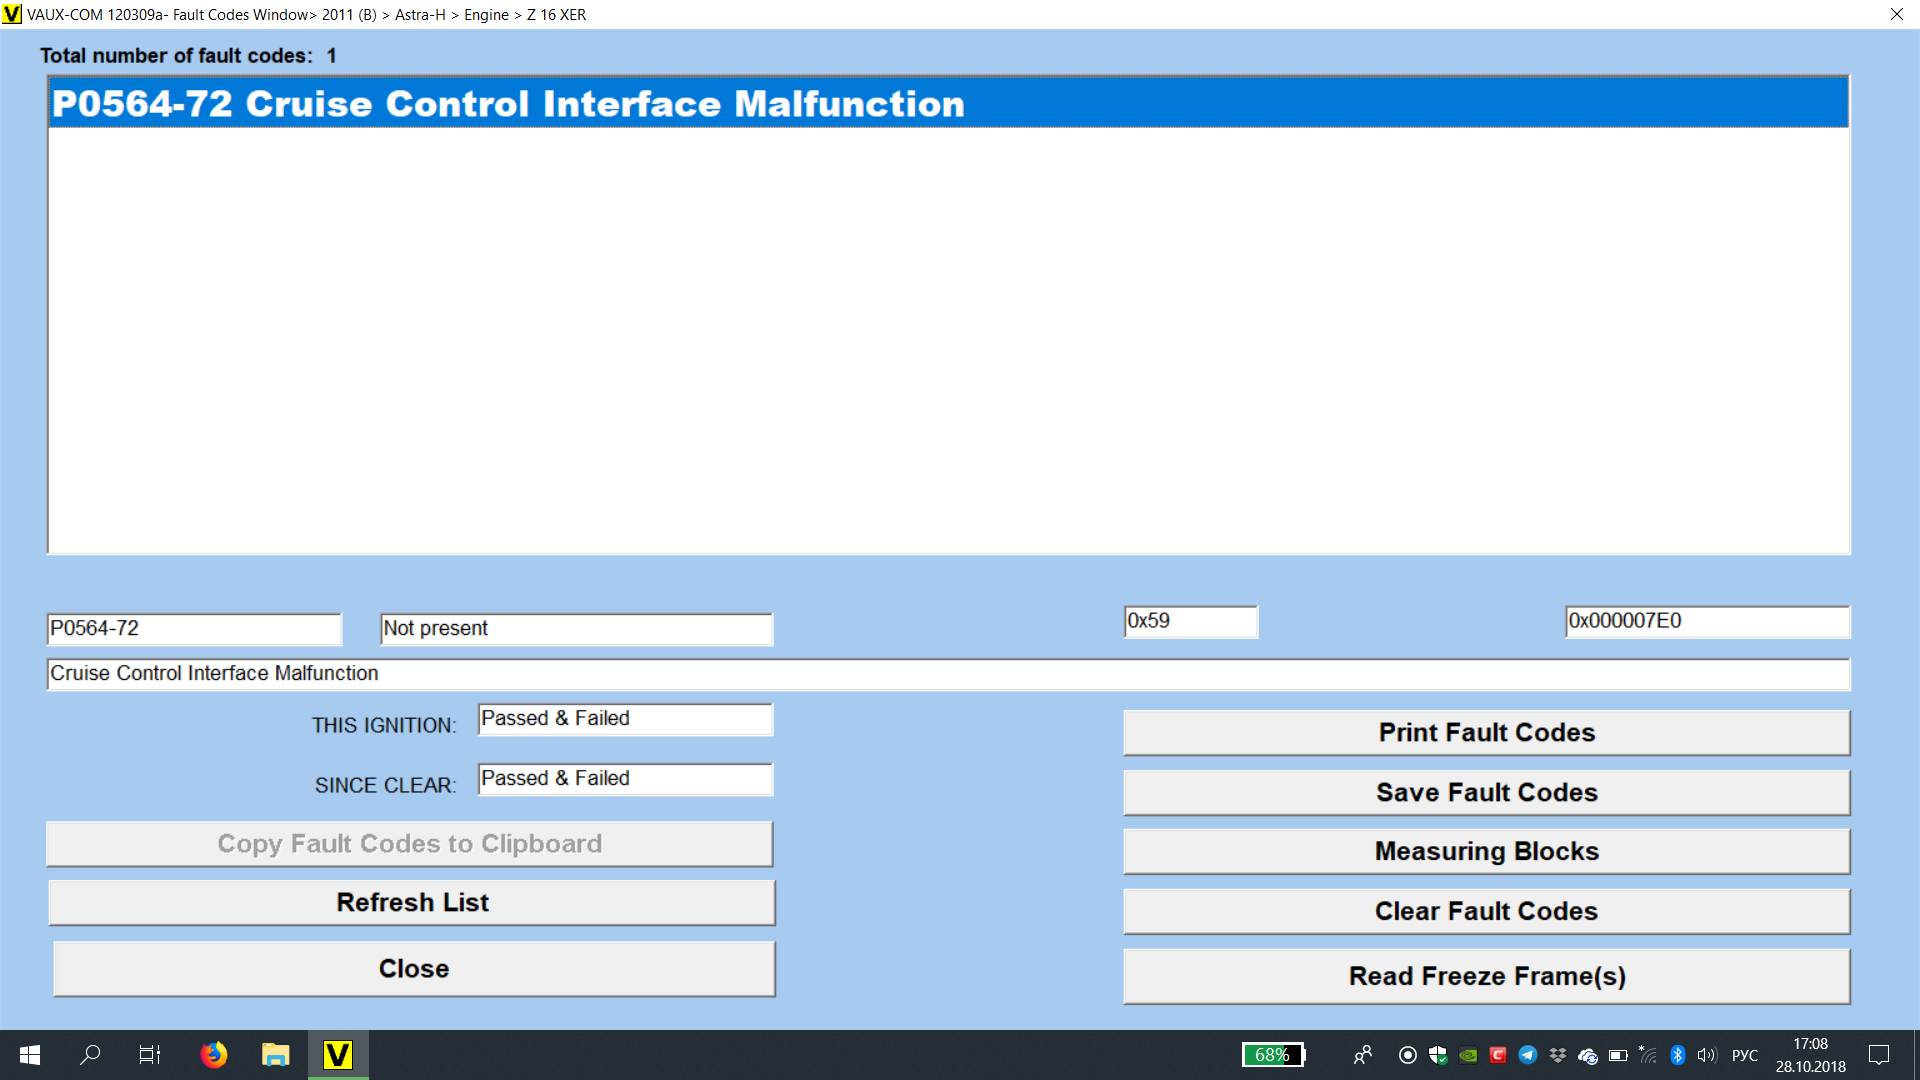Open VAUX-COM app icon in taskbar
Image resolution: width=1920 pixels, height=1080 pixels.
coord(338,1055)
